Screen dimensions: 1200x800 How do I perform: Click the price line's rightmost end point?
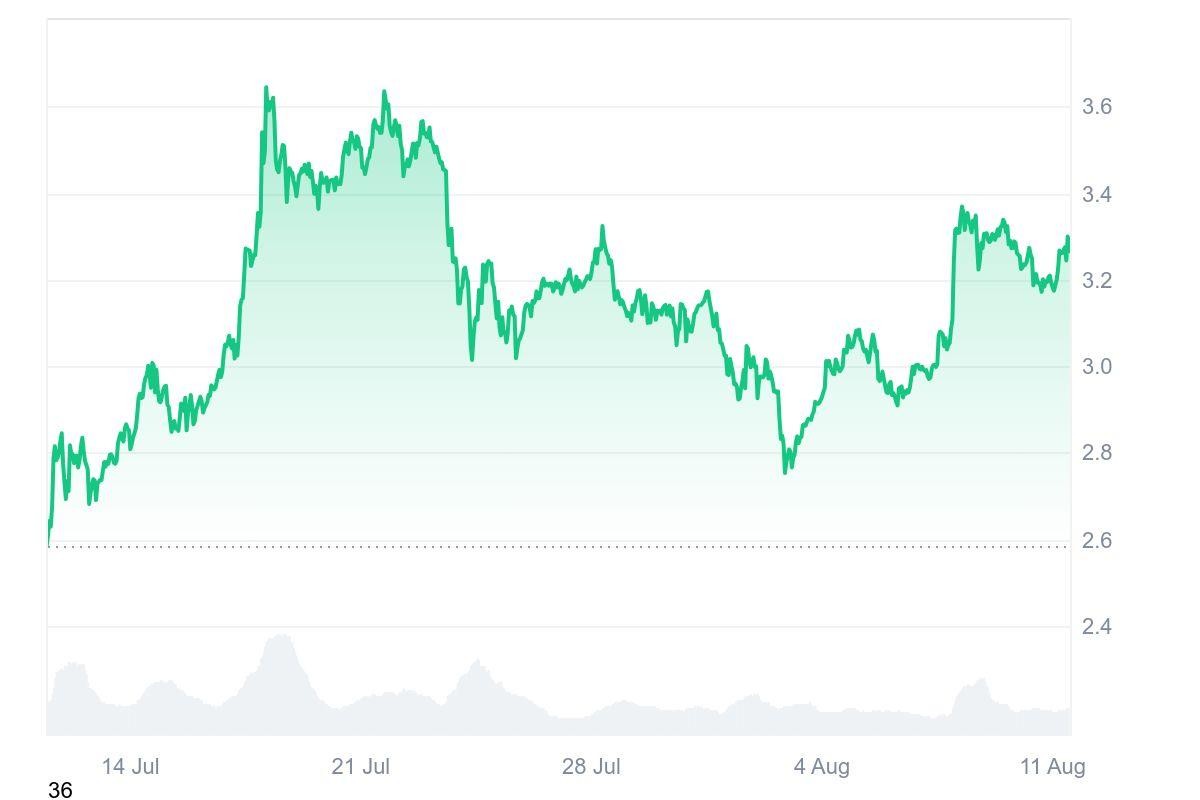point(1068,238)
